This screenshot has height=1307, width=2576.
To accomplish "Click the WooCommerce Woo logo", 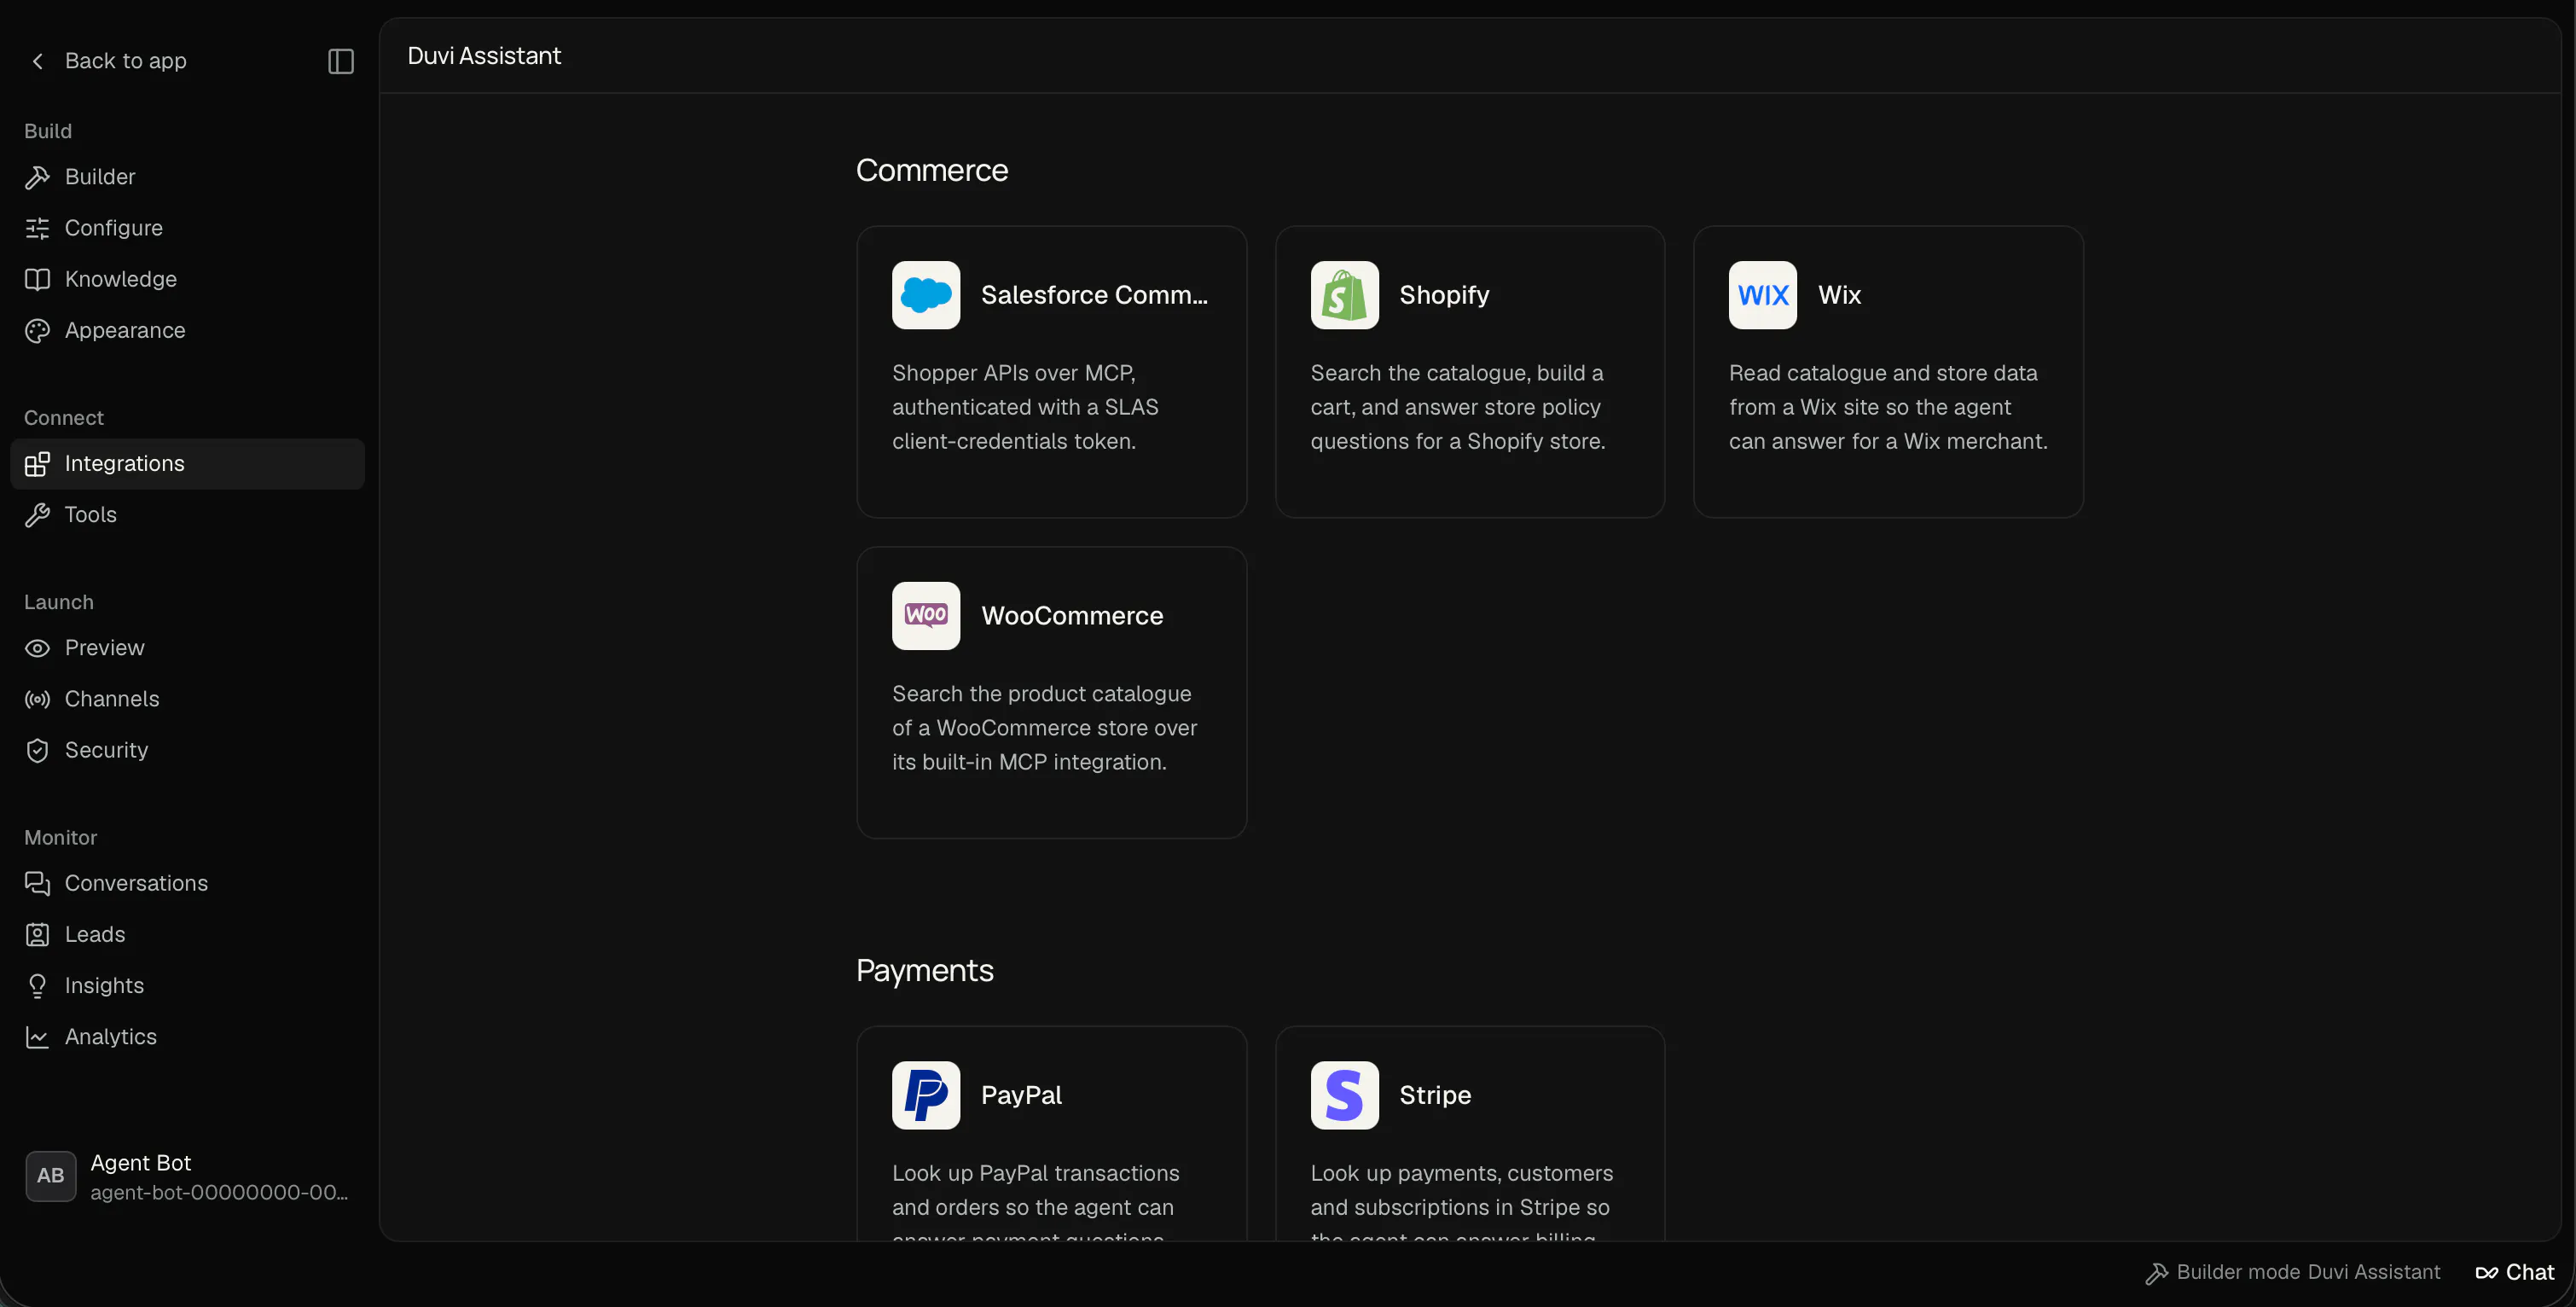I will coord(926,615).
